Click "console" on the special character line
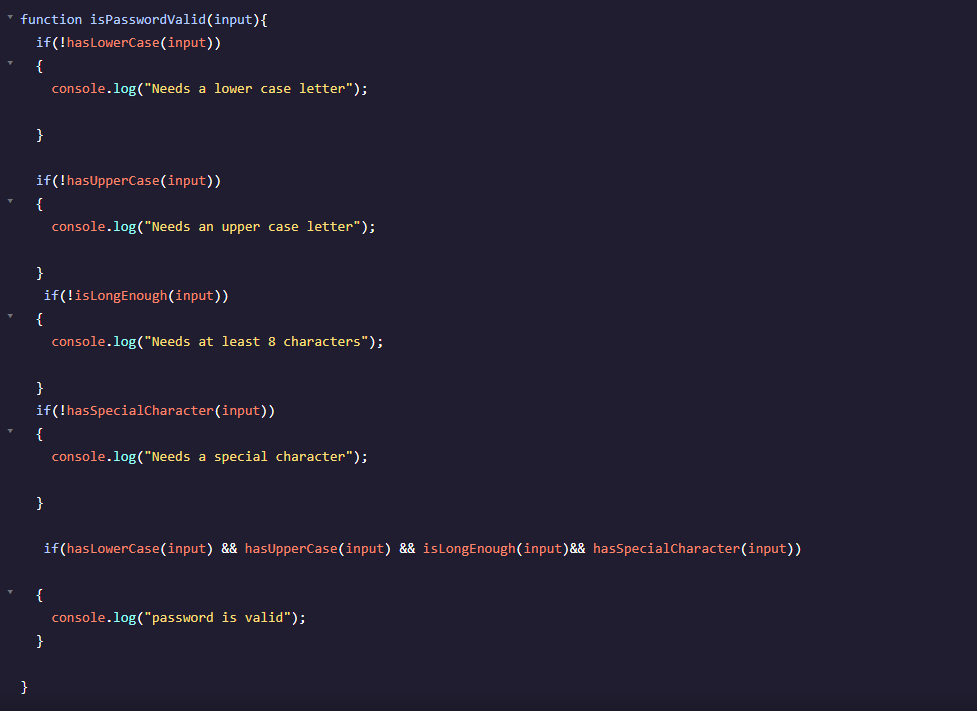Screen dimensions: 977x711 click(x=79, y=457)
